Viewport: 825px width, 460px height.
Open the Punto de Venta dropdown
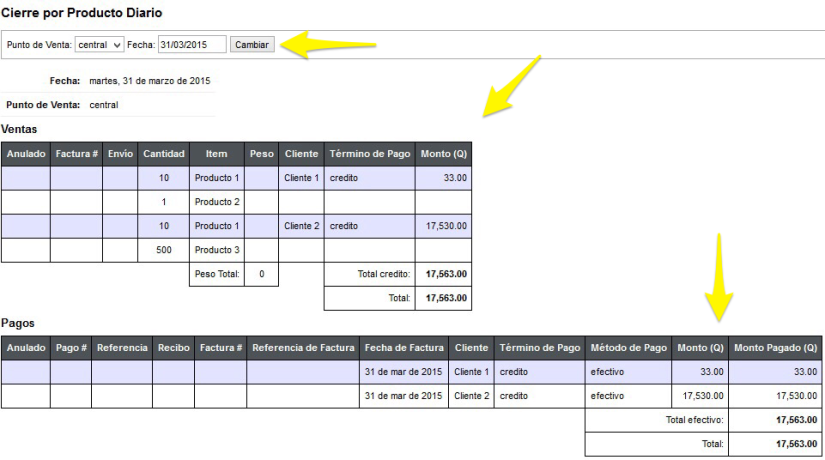[x=99, y=45]
